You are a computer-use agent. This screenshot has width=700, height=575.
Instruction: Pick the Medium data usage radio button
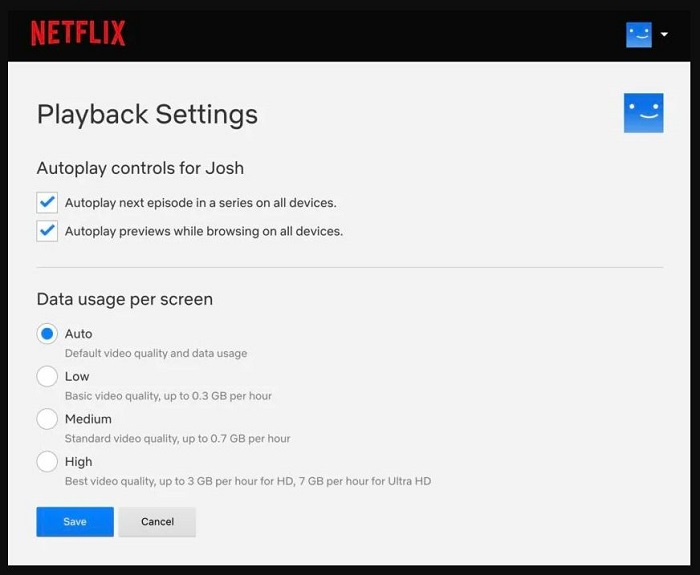[x=47, y=419]
